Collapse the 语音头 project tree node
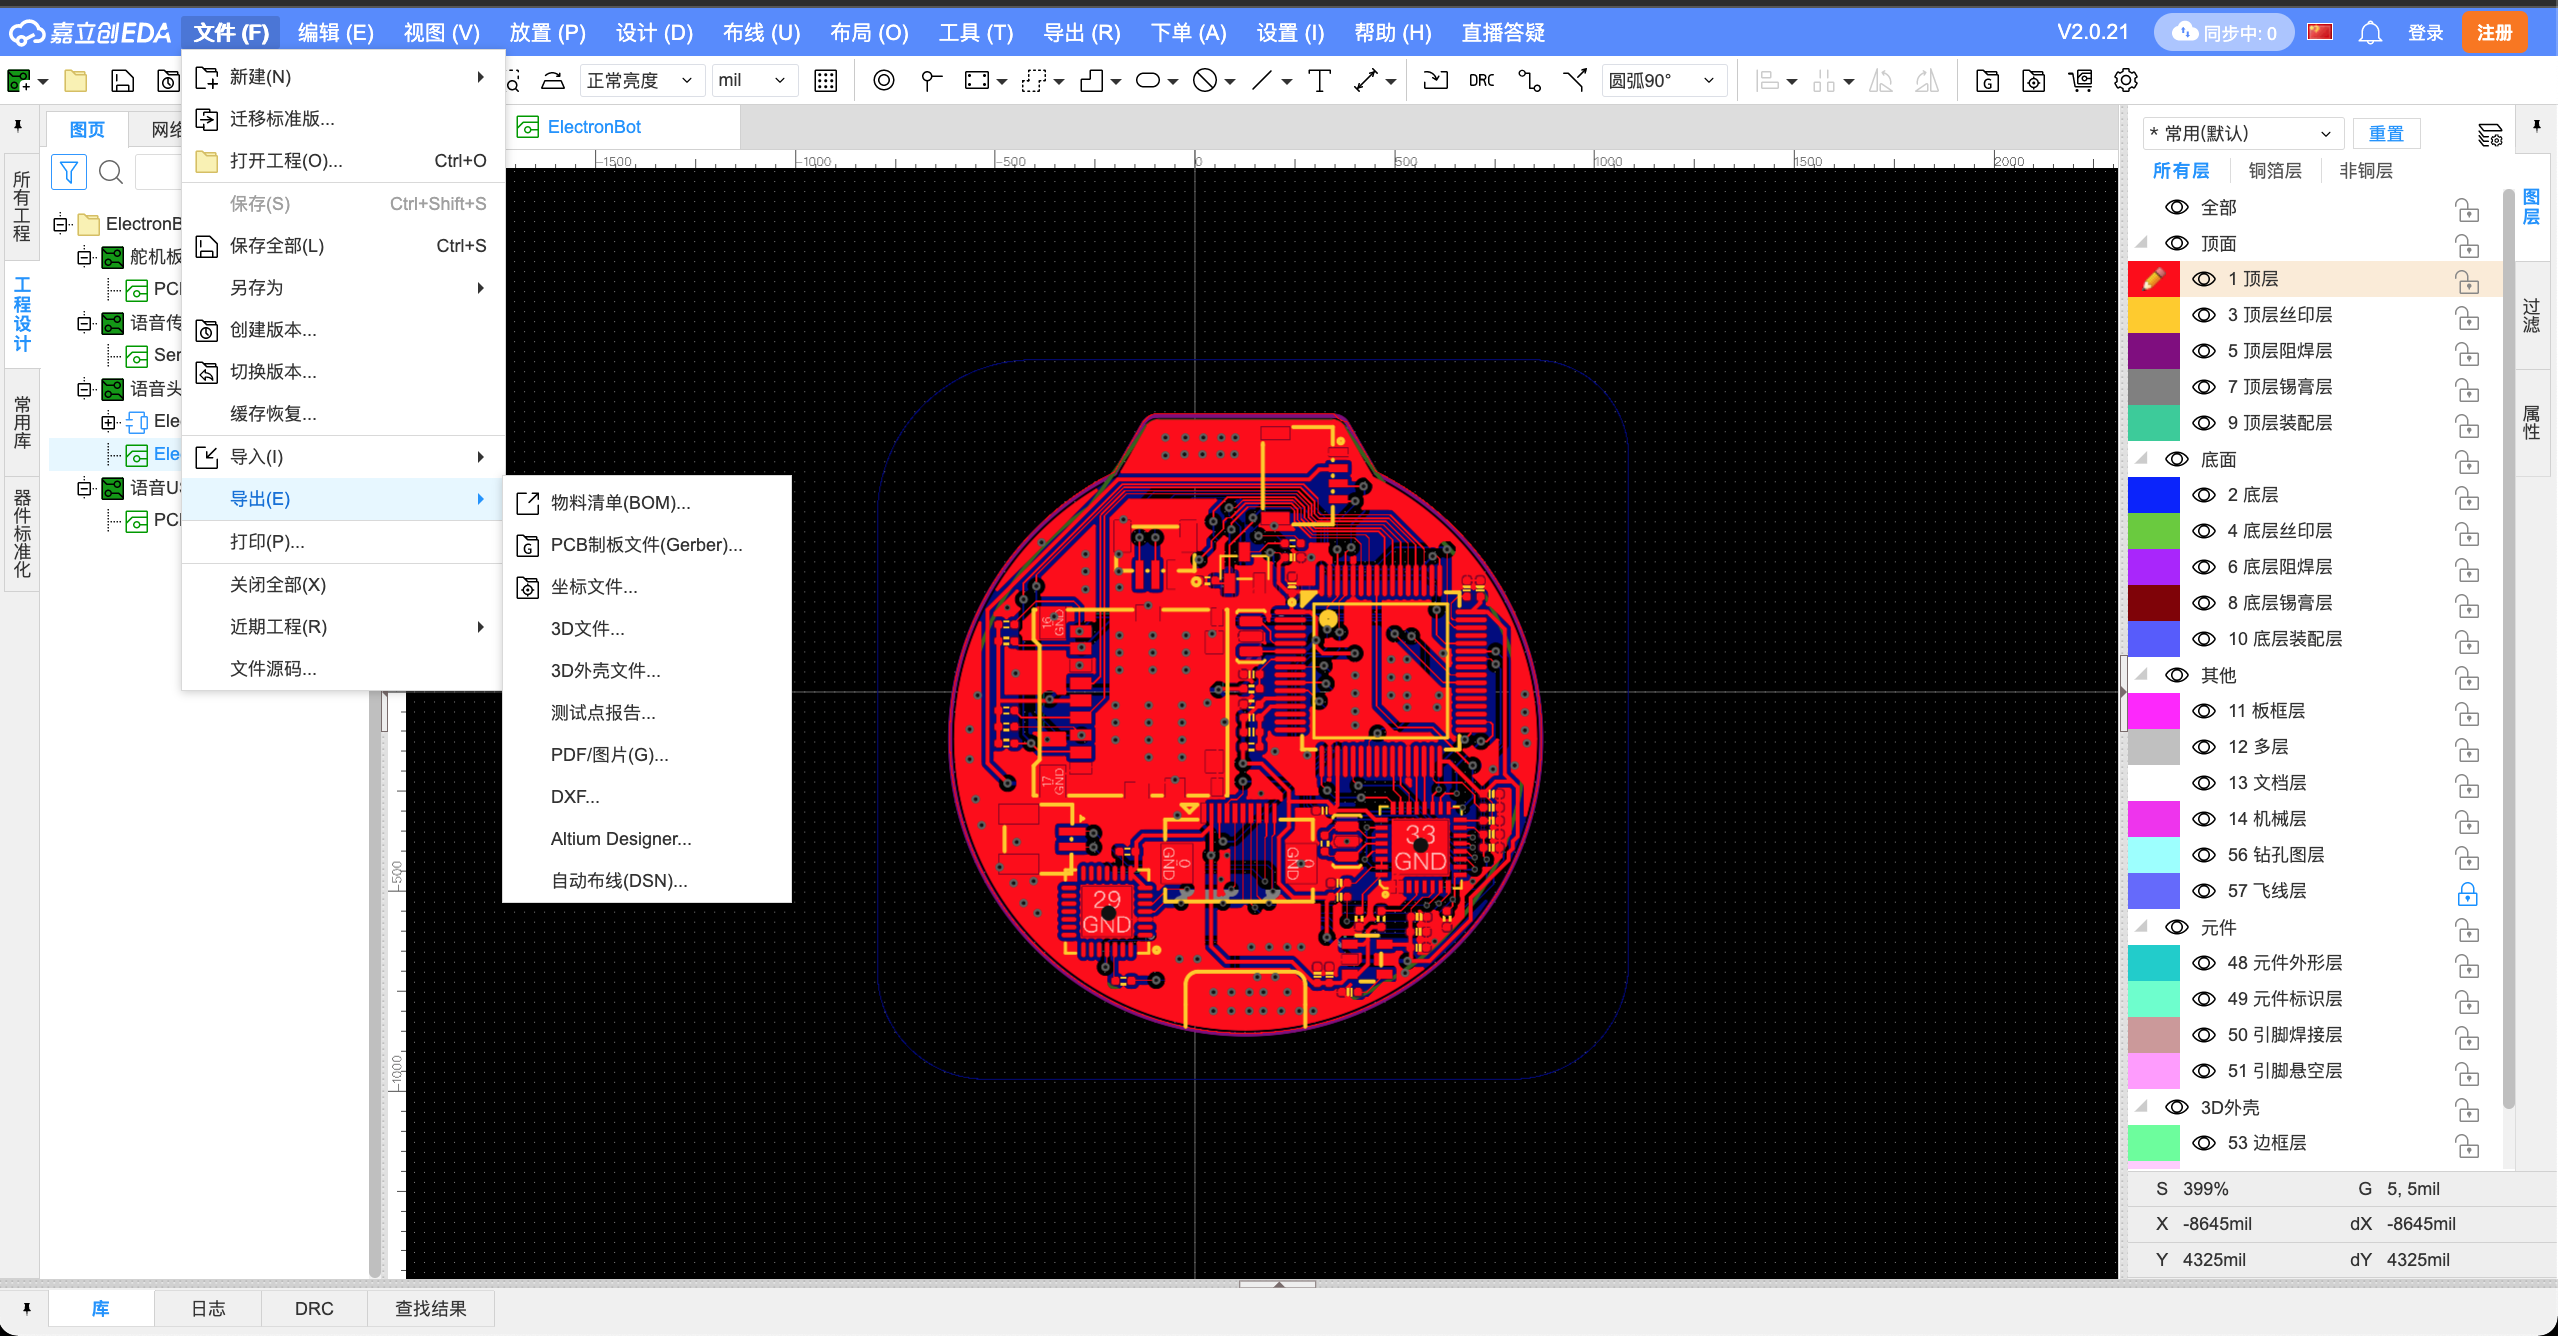The height and width of the screenshot is (1336, 2558). click(x=85, y=389)
